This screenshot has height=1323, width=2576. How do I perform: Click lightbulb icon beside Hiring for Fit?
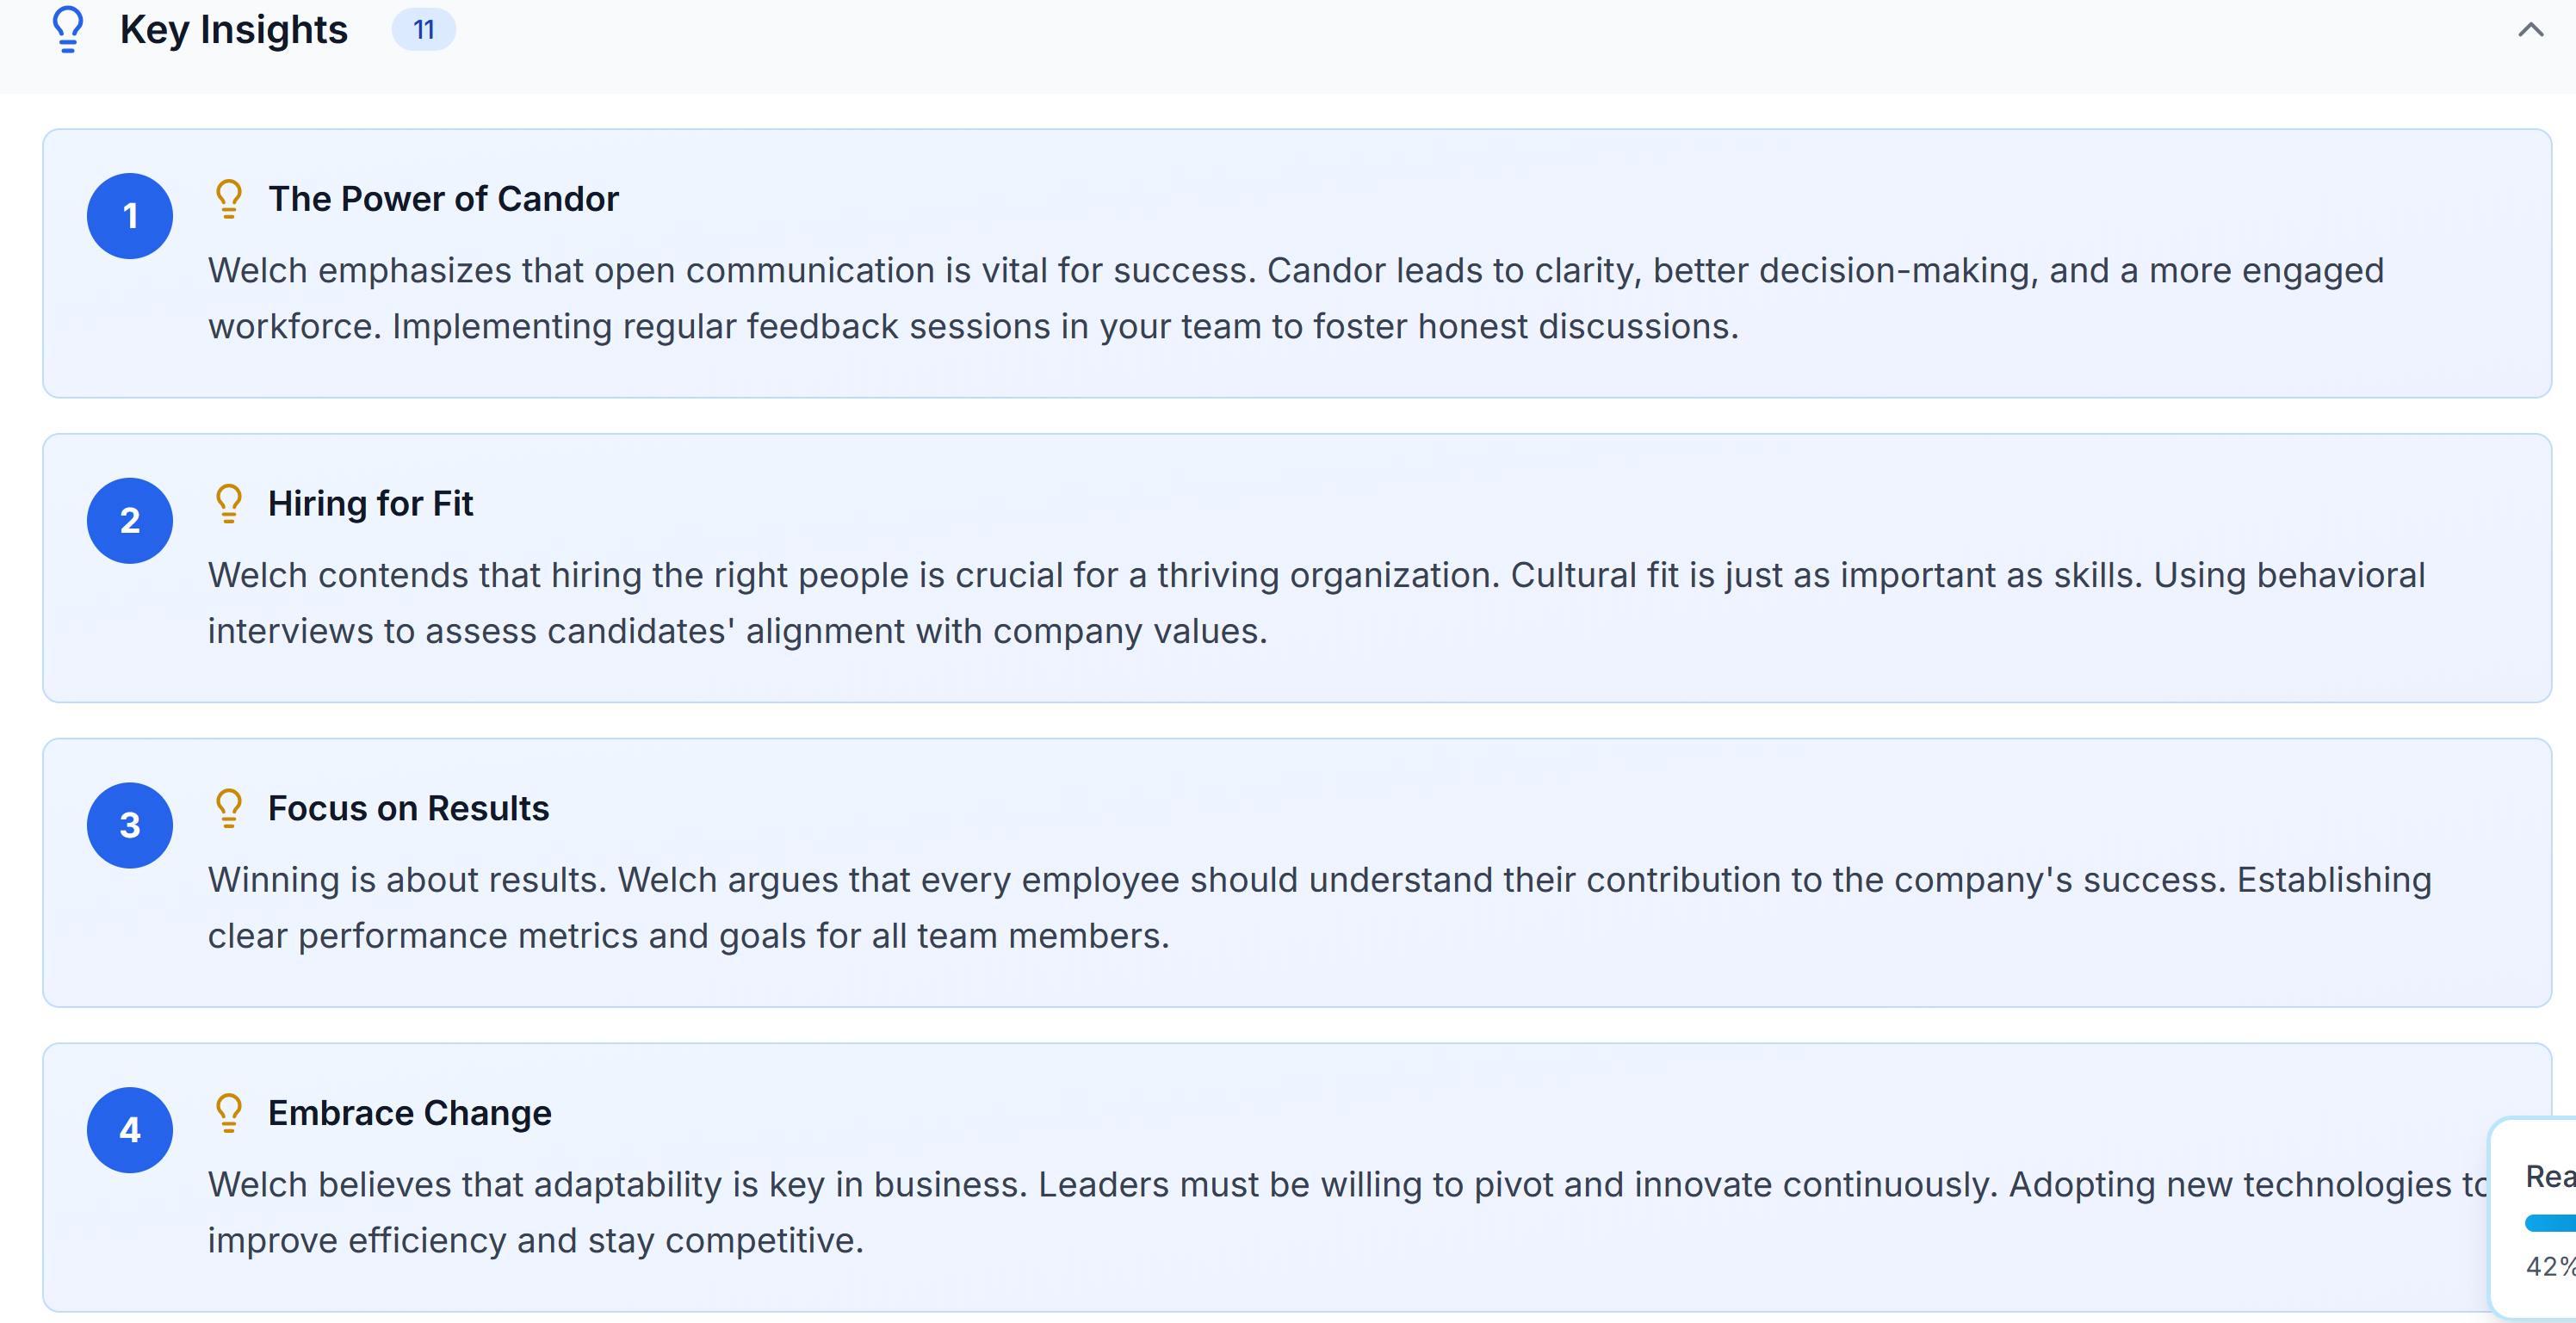pyautogui.click(x=229, y=503)
